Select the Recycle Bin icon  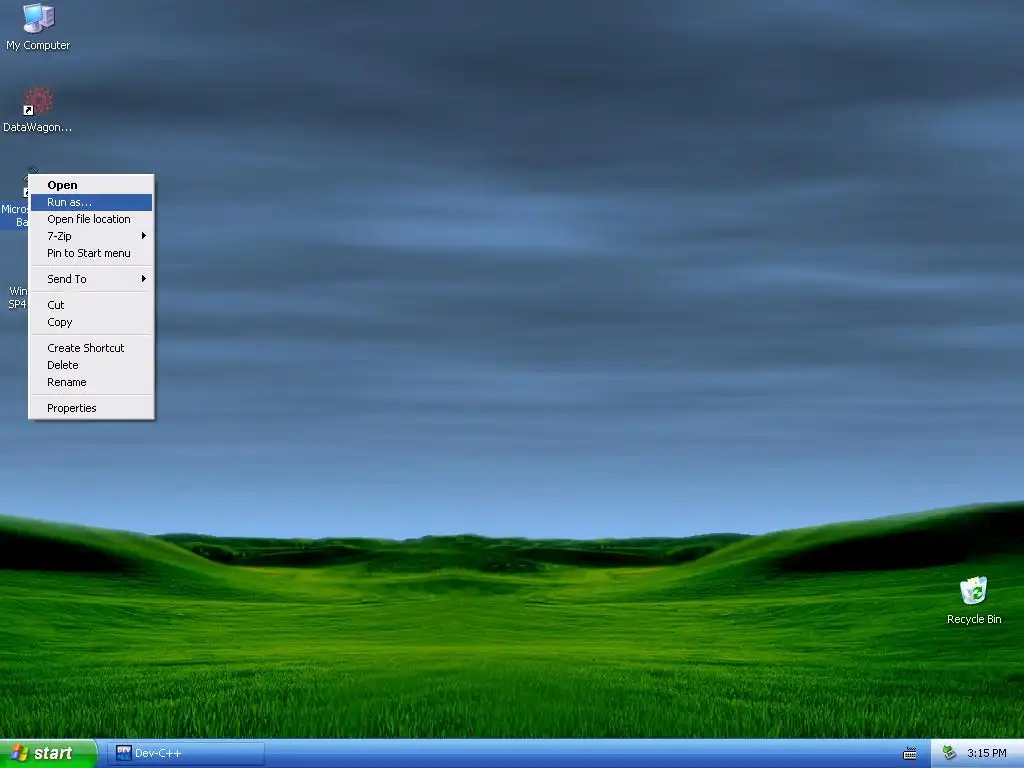974,601
